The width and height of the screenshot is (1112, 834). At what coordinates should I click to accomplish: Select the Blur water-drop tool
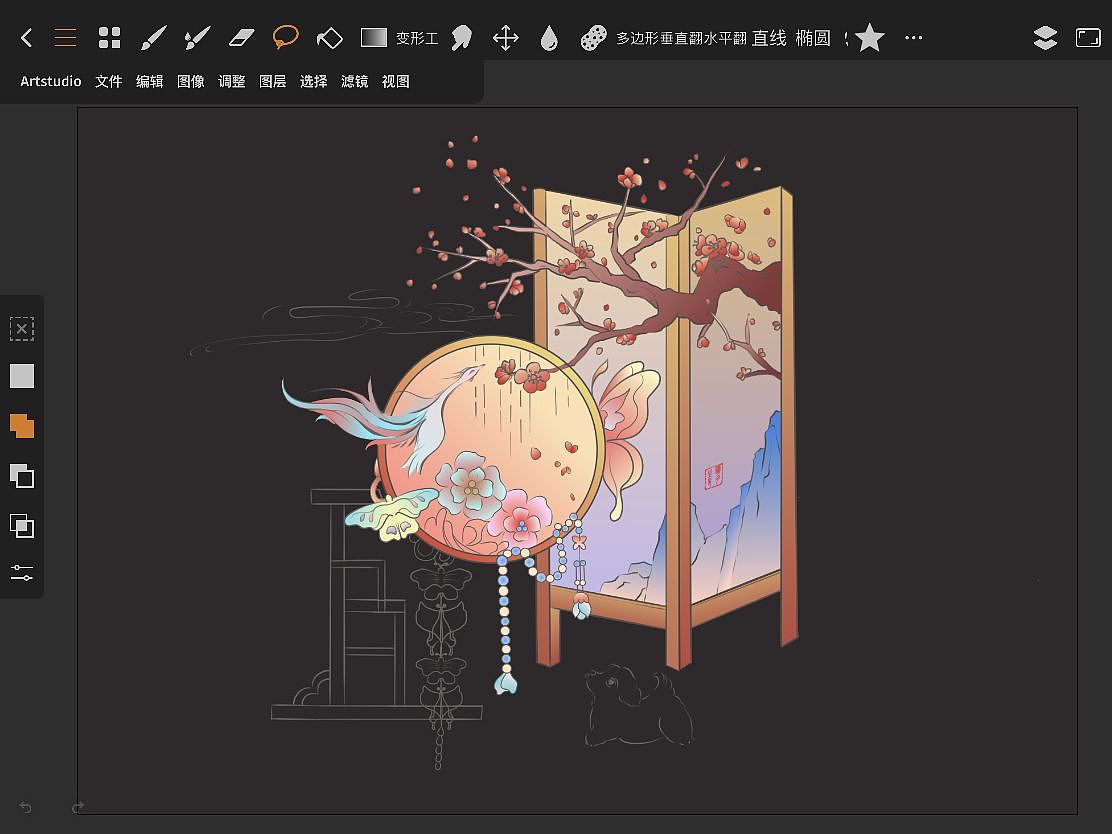[x=549, y=38]
